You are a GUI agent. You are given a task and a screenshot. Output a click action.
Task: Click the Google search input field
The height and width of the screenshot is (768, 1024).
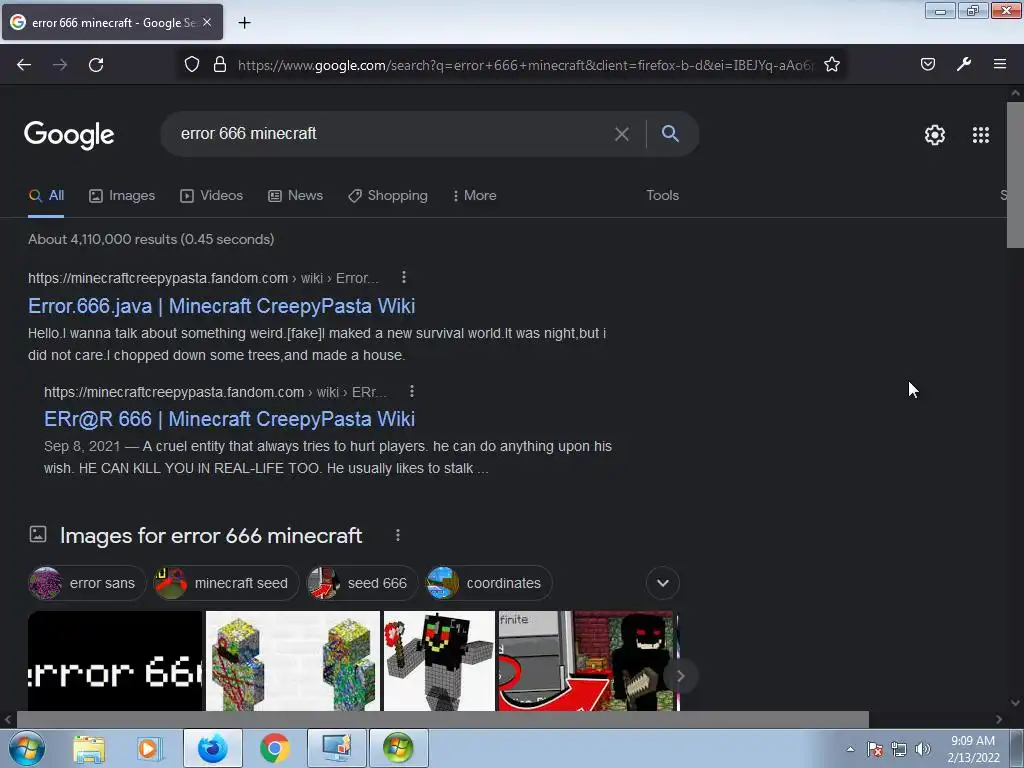392,134
